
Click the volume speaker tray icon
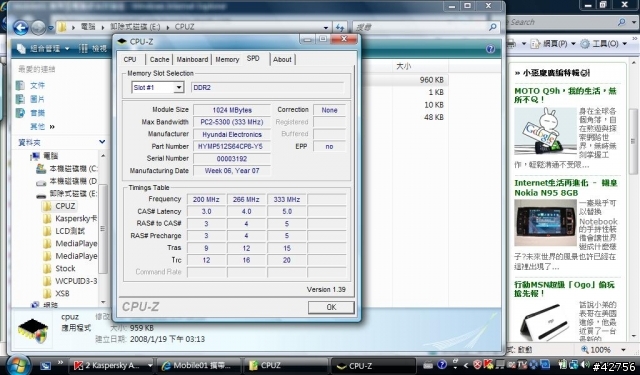click(x=585, y=364)
